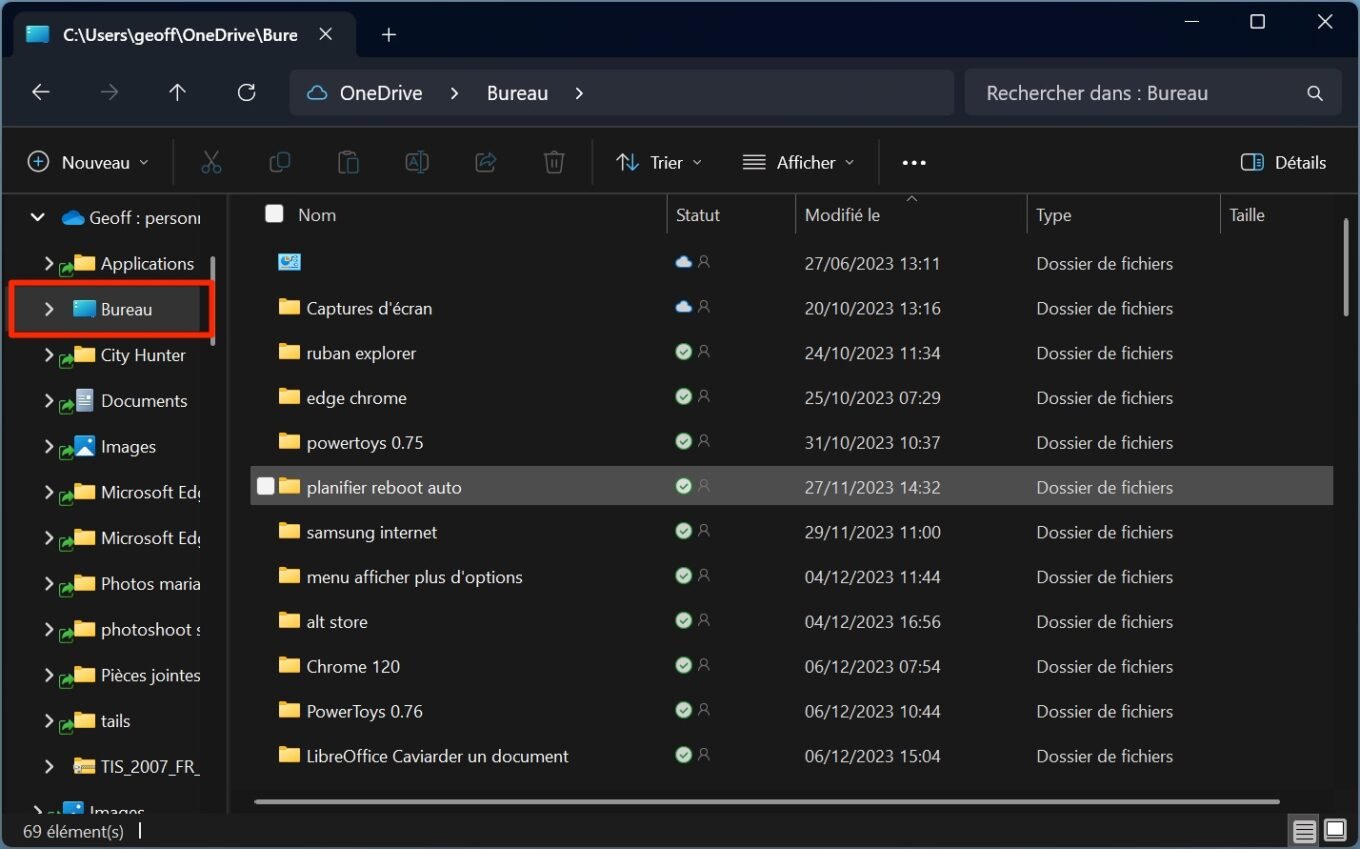Image resolution: width=1360 pixels, height=849 pixels.
Task: Collapse the Geoff : personnel tree node
Action: pos(37,217)
